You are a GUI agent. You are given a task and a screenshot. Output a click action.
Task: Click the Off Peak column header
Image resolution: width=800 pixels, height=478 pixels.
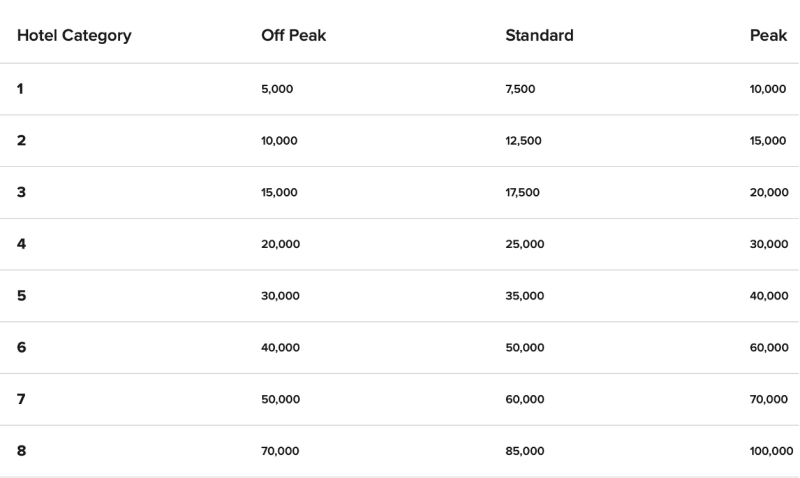click(x=293, y=36)
